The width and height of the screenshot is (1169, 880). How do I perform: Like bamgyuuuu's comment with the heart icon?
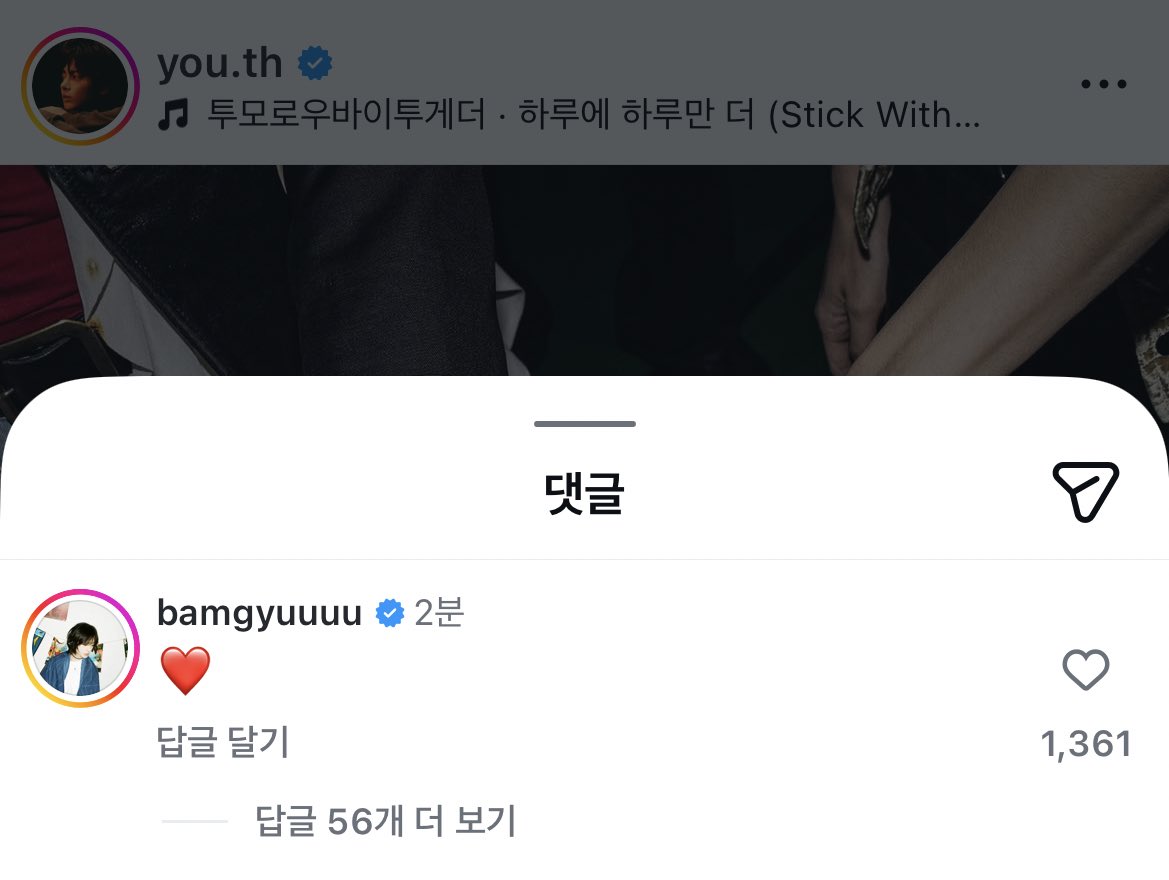pyautogui.click(x=1086, y=670)
